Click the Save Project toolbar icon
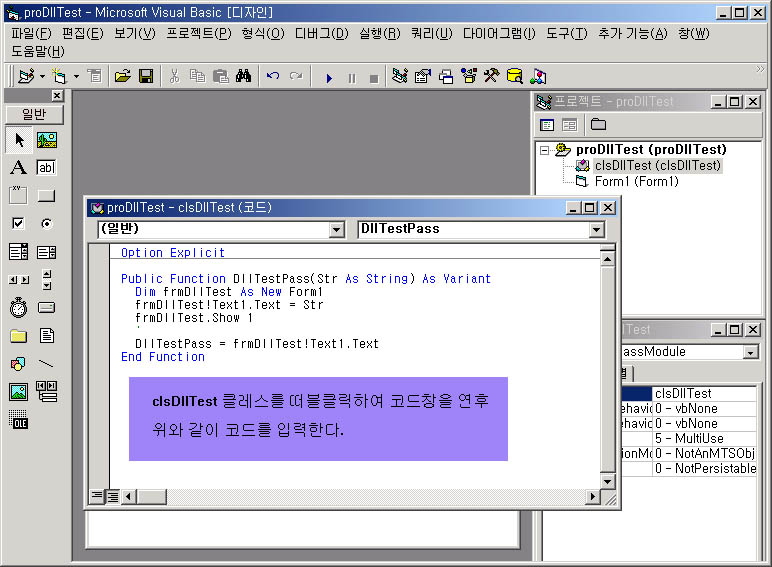This screenshot has width=772, height=567. tap(146, 76)
